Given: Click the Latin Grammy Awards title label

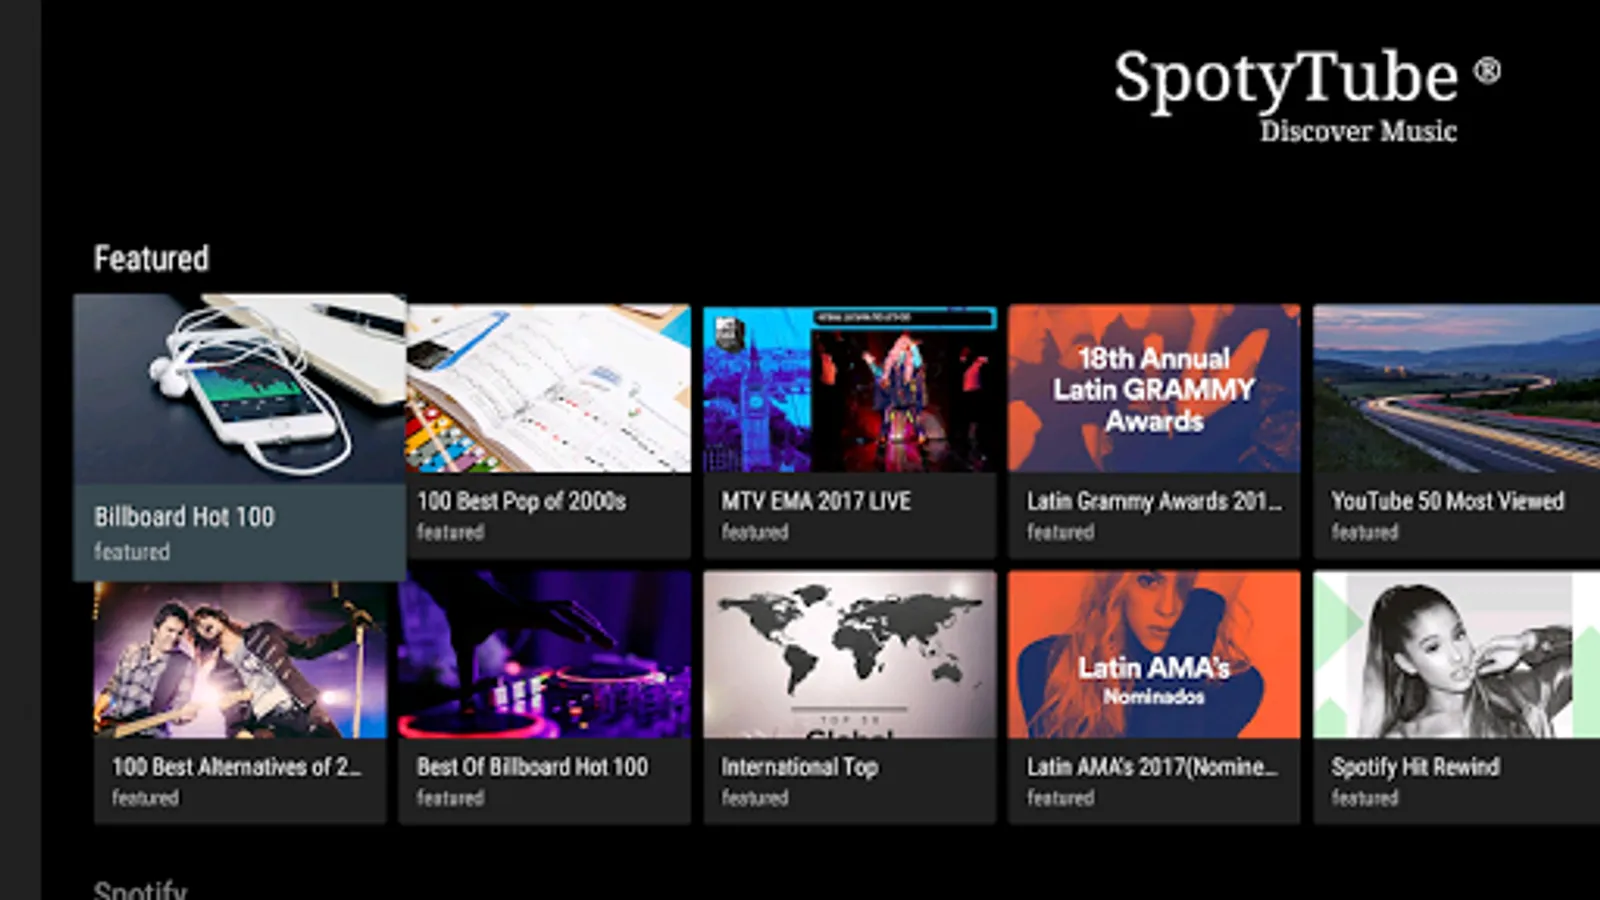Looking at the screenshot, I should coord(1154,501).
